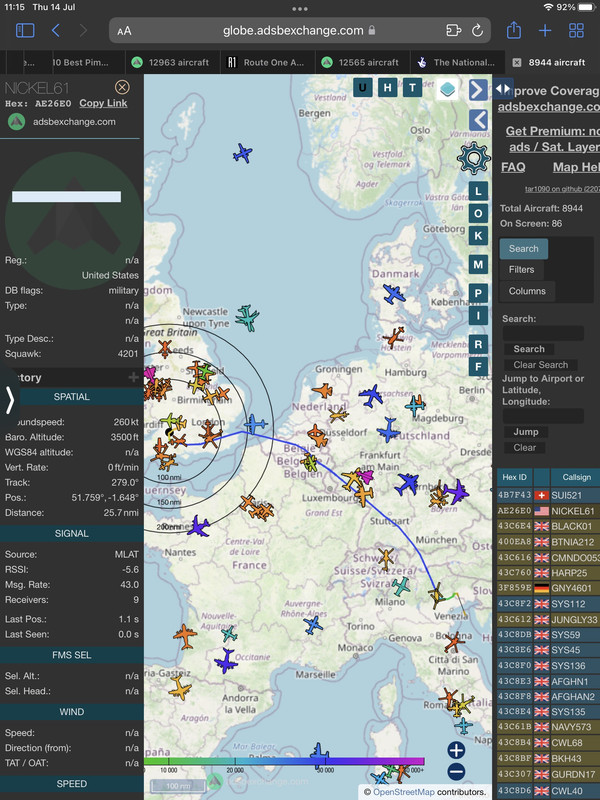Toggle the L map option button
600x800 pixels.
[478, 191]
